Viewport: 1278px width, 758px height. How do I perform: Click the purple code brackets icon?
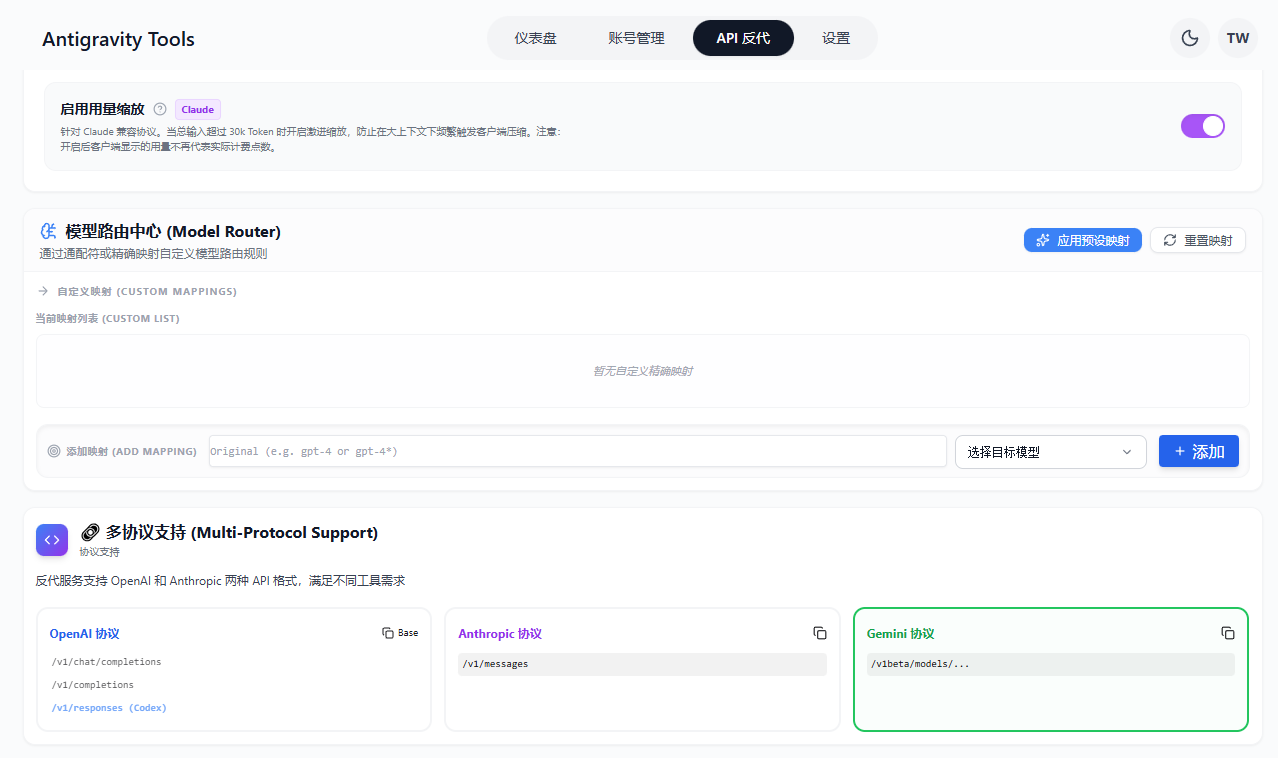click(52, 540)
